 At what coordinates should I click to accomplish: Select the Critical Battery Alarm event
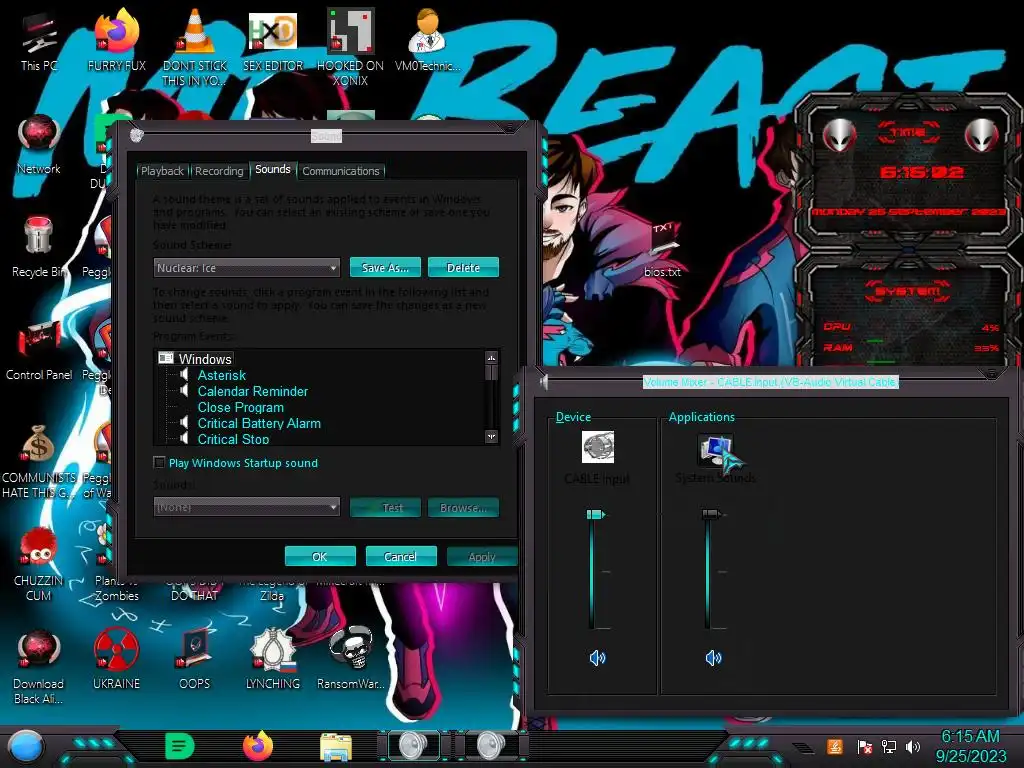coord(259,423)
